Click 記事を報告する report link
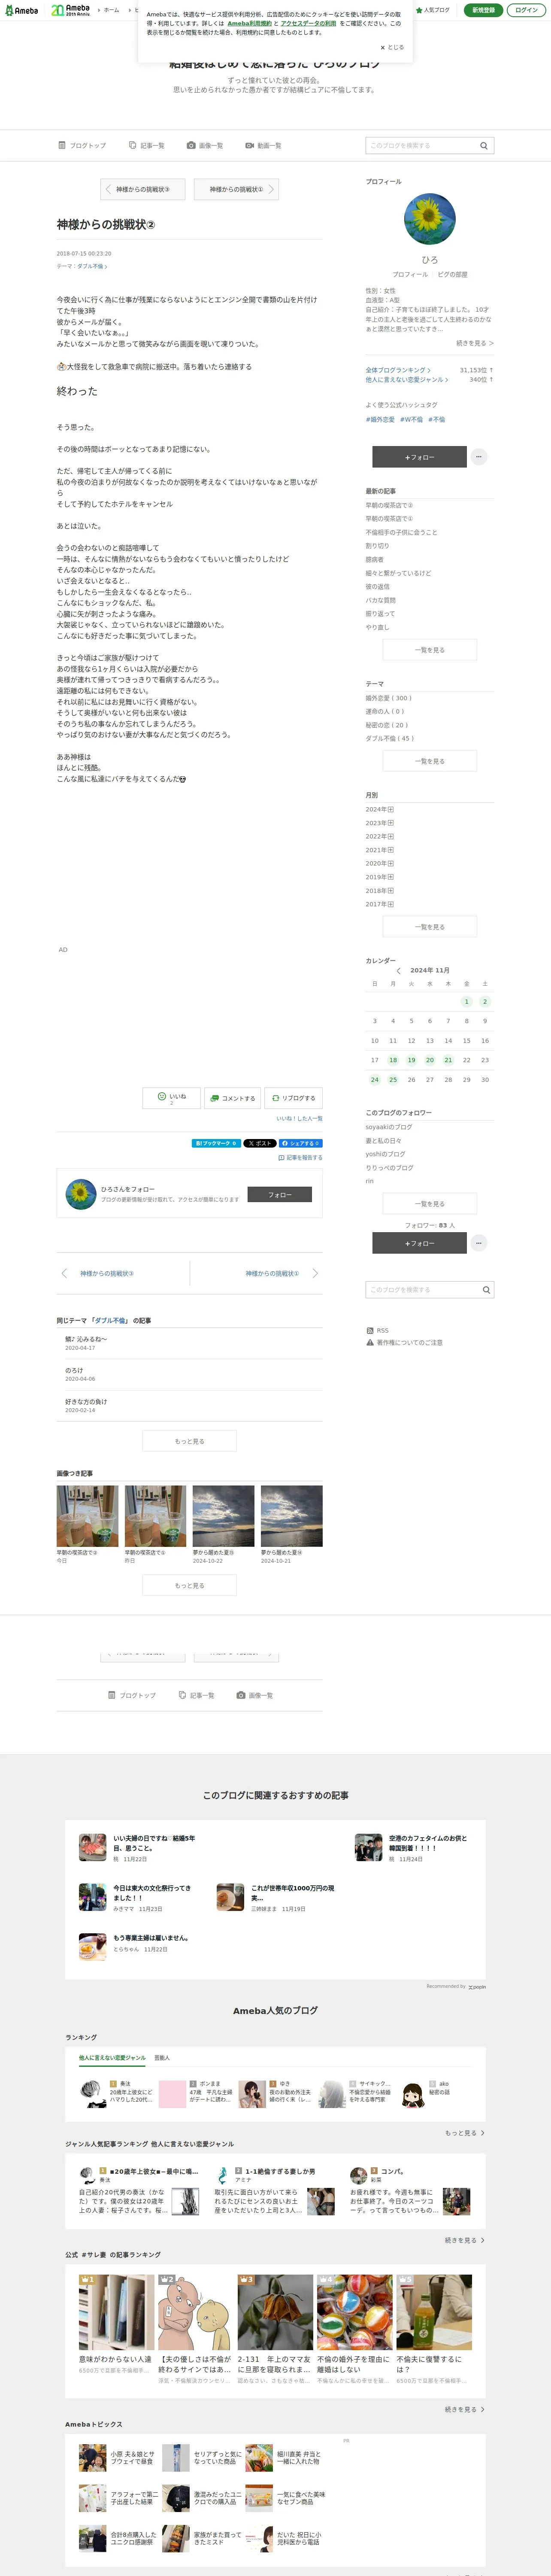The width and height of the screenshot is (551, 2576). click(300, 1157)
